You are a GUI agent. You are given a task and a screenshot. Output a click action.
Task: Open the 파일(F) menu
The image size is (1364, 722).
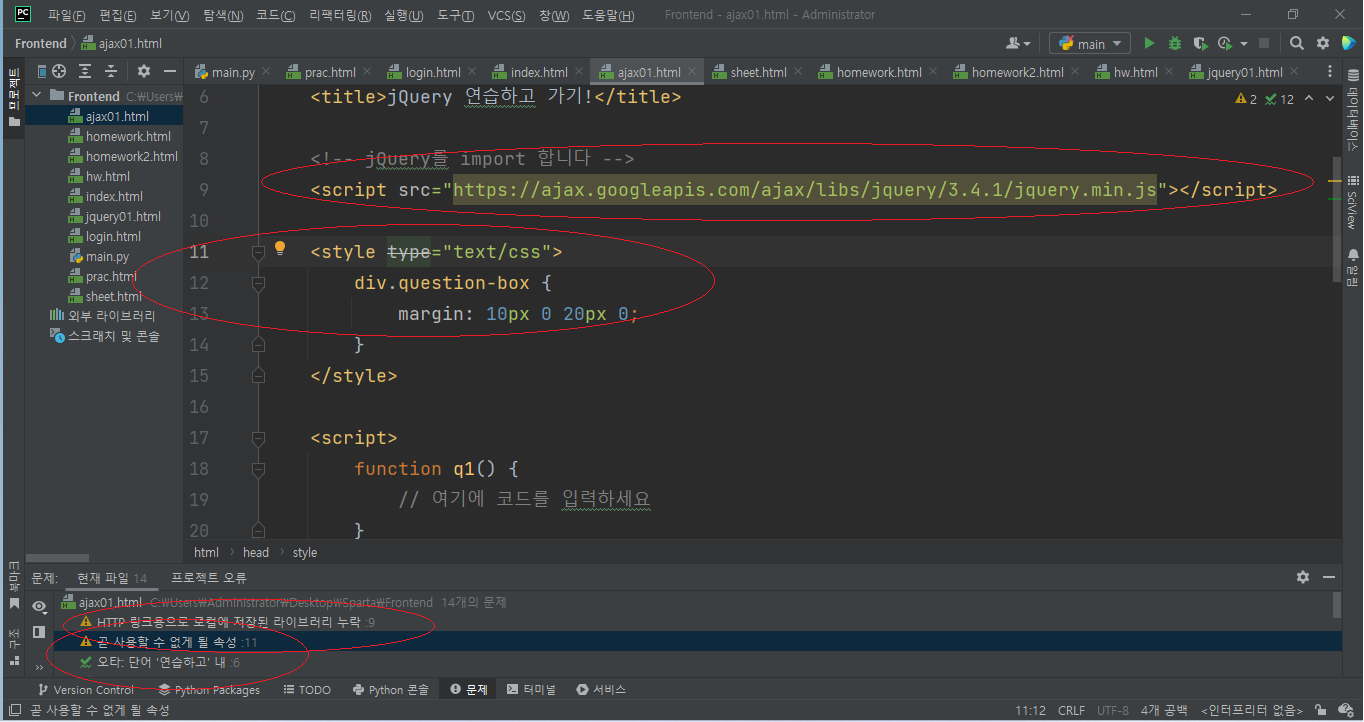tap(66, 15)
